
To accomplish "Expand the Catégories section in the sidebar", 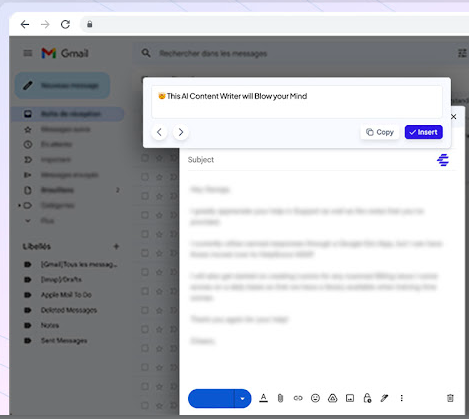I will (x=19, y=205).
